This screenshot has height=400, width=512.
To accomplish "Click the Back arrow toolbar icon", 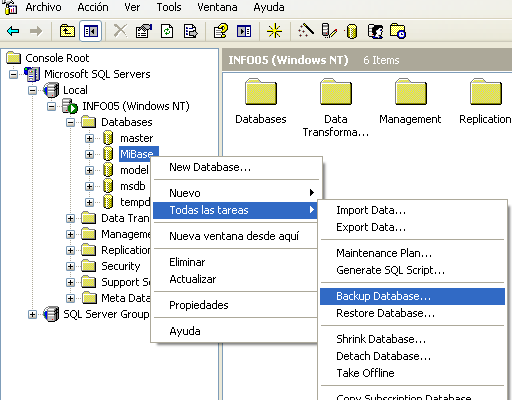I will pos(13,31).
